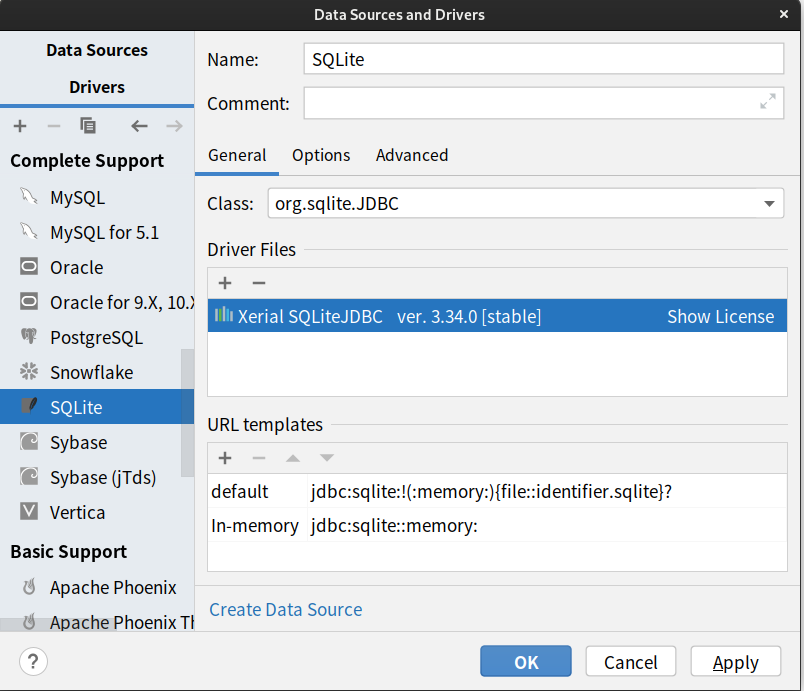Select the PostgreSQL driver
Screen dimensions: 804x691
tap(96, 337)
